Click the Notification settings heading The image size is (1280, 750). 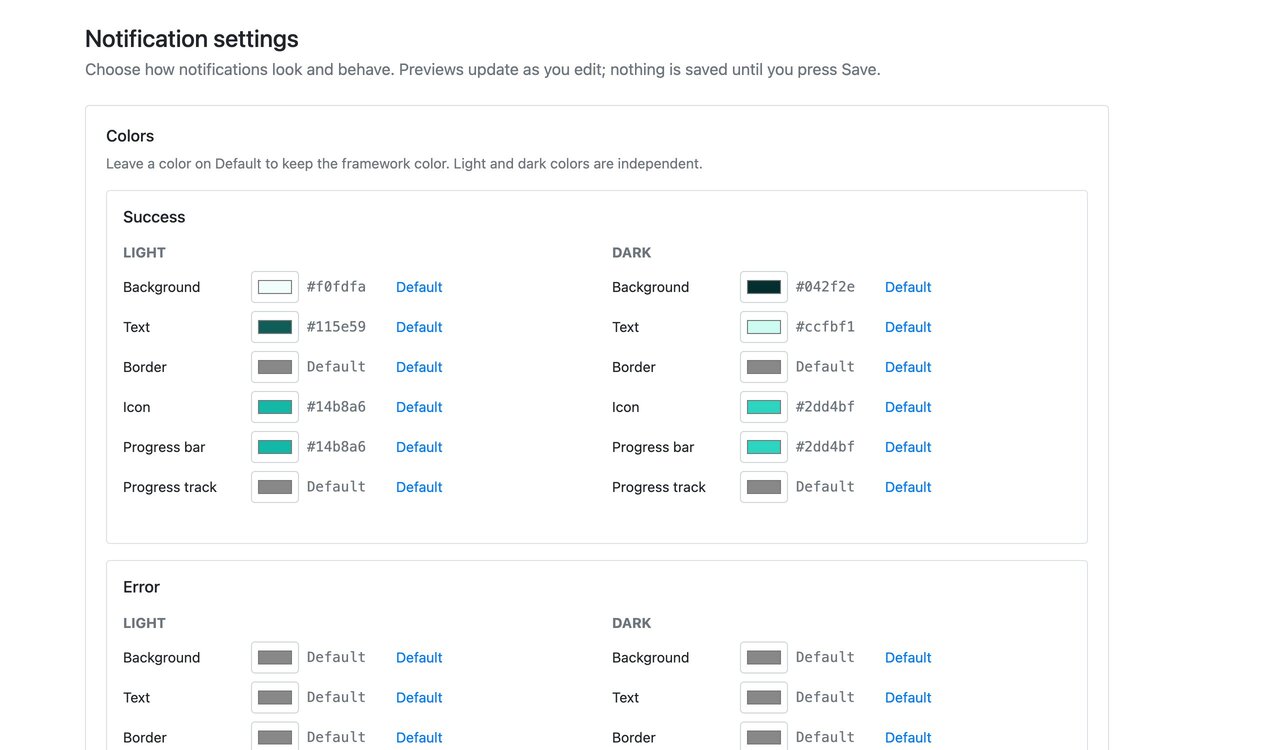[x=192, y=39]
